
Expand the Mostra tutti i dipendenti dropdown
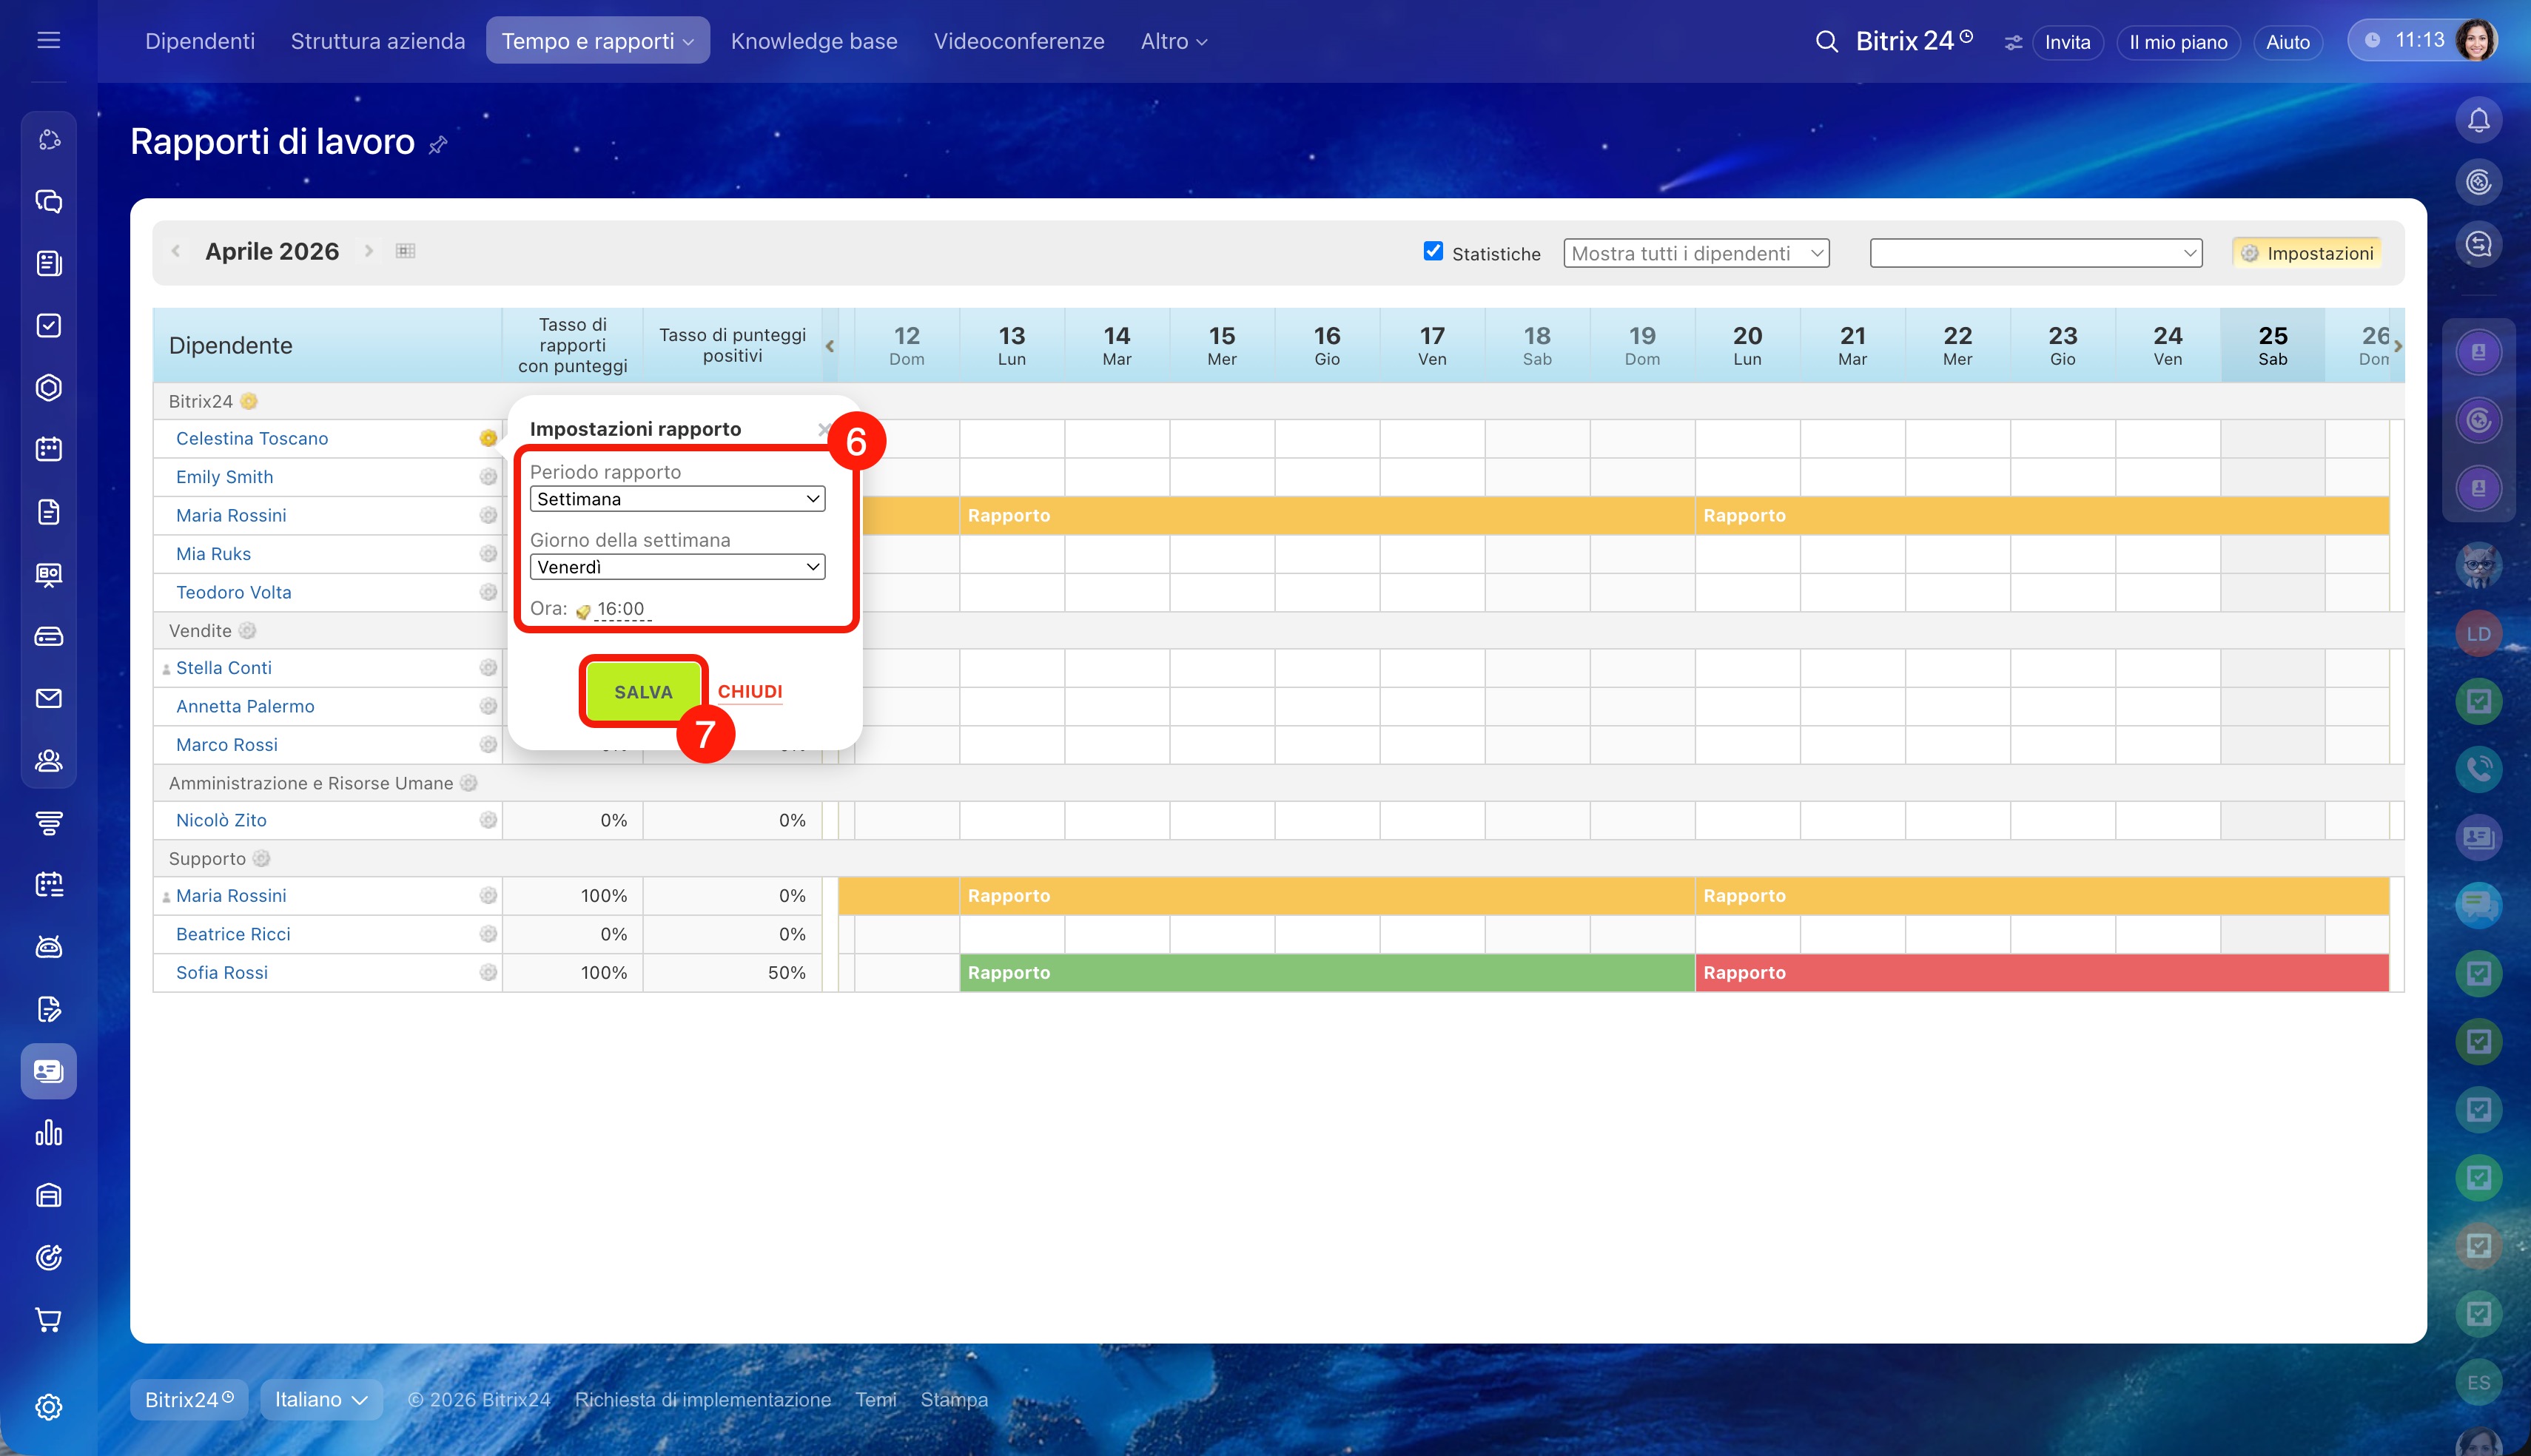coord(1696,253)
